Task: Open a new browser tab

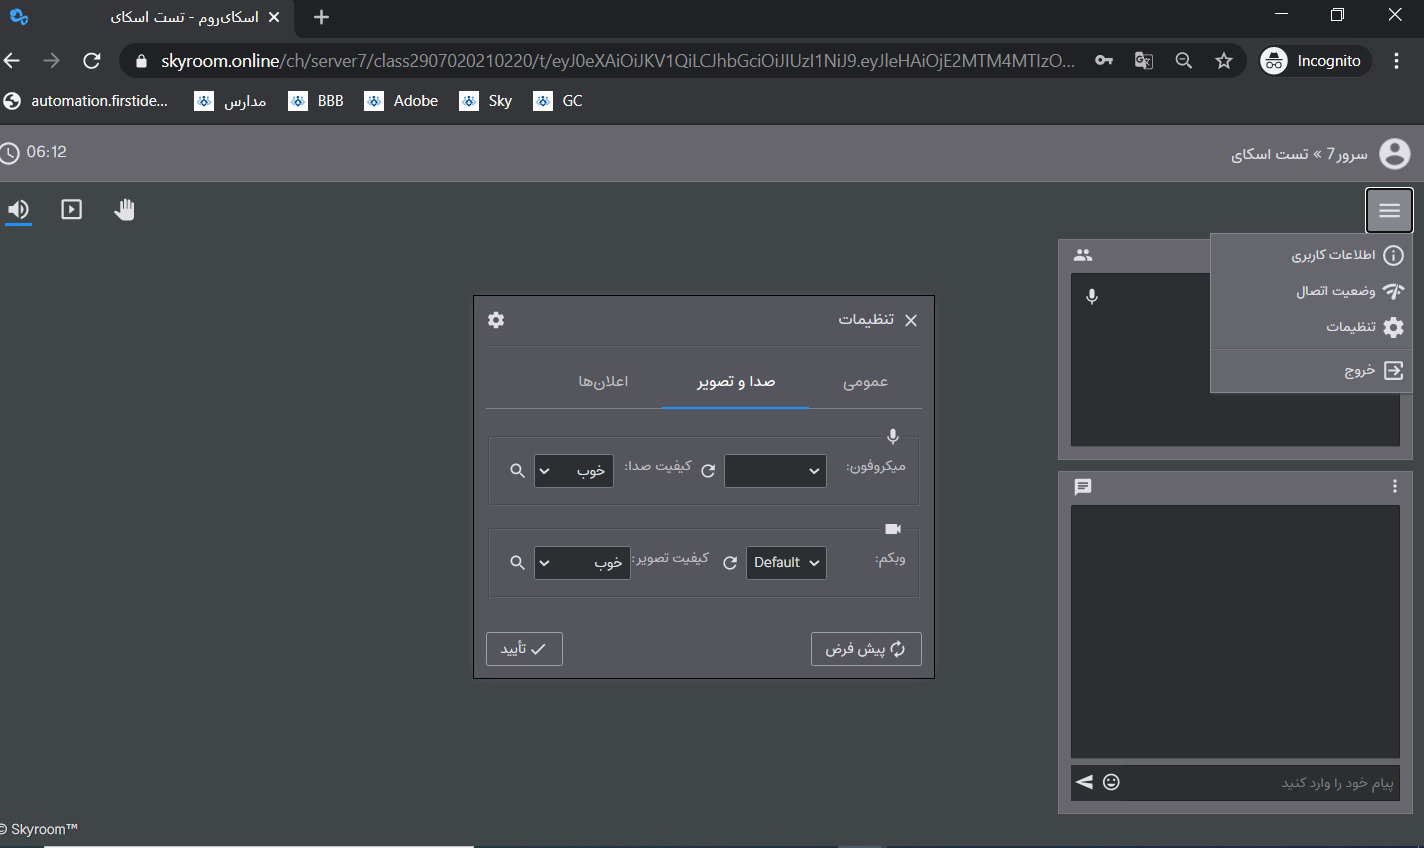Action: click(x=321, y=17)
